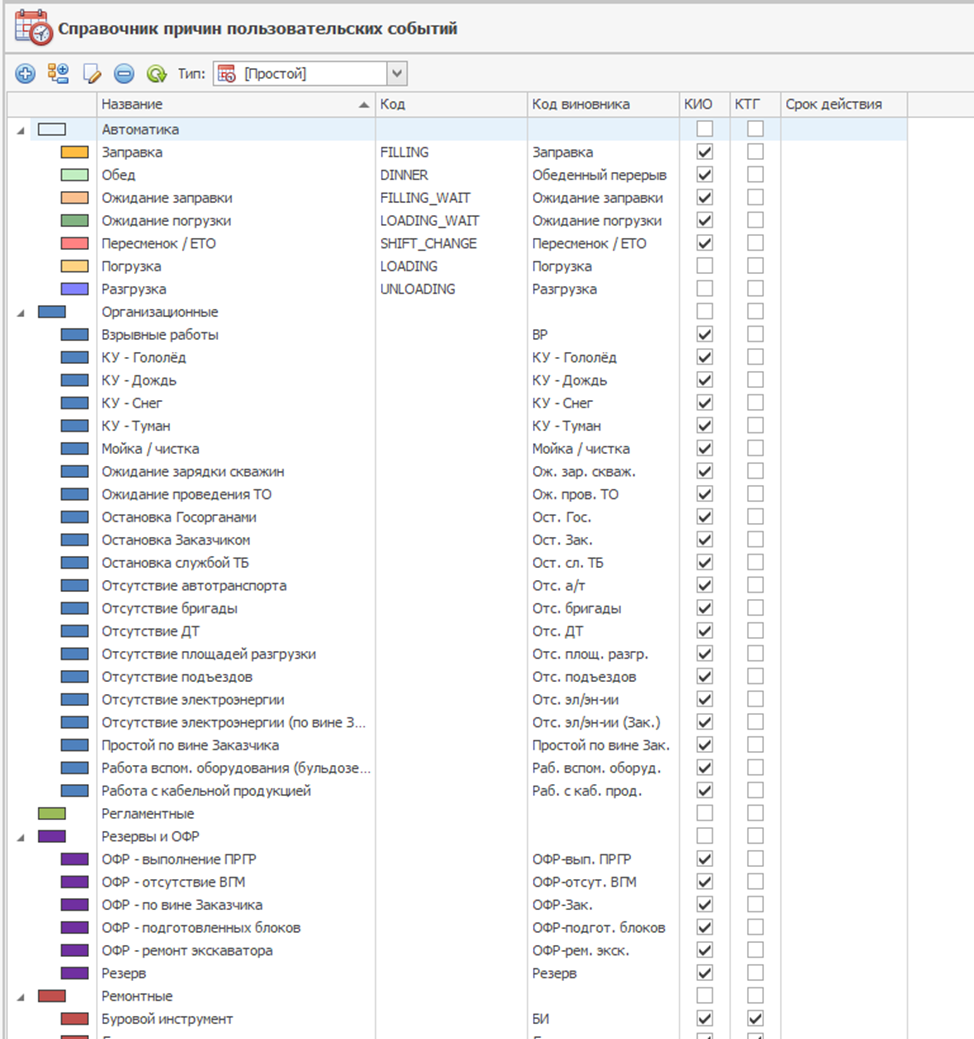
Task: Click the sort arrow in the Название header
Action: (362, 105)
